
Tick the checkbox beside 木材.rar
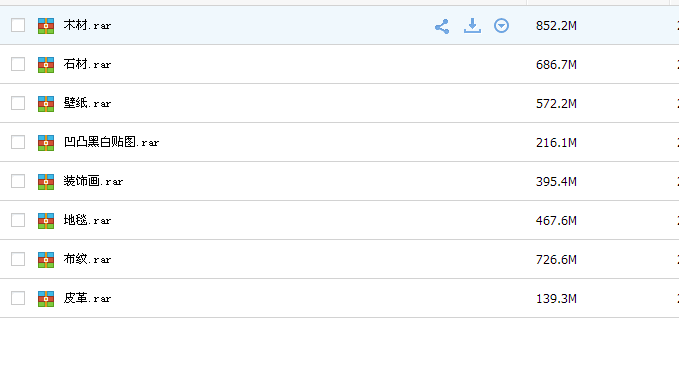click(18, 25)
